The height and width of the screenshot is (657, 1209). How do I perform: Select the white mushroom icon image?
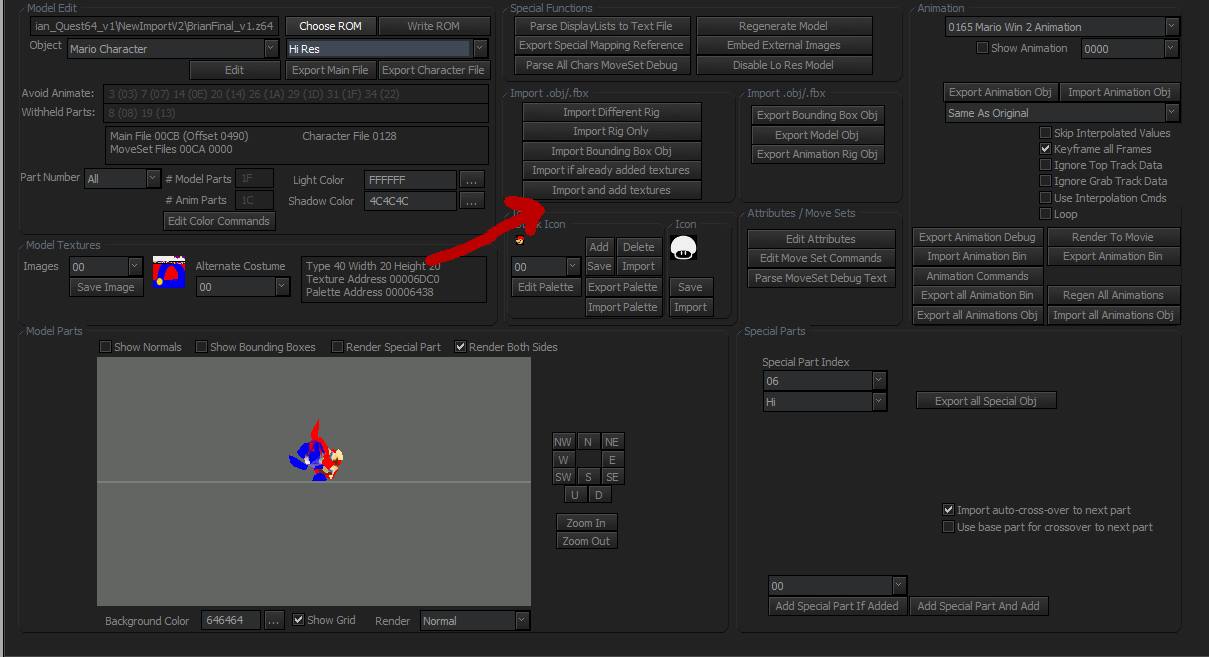tap(683, 247)
